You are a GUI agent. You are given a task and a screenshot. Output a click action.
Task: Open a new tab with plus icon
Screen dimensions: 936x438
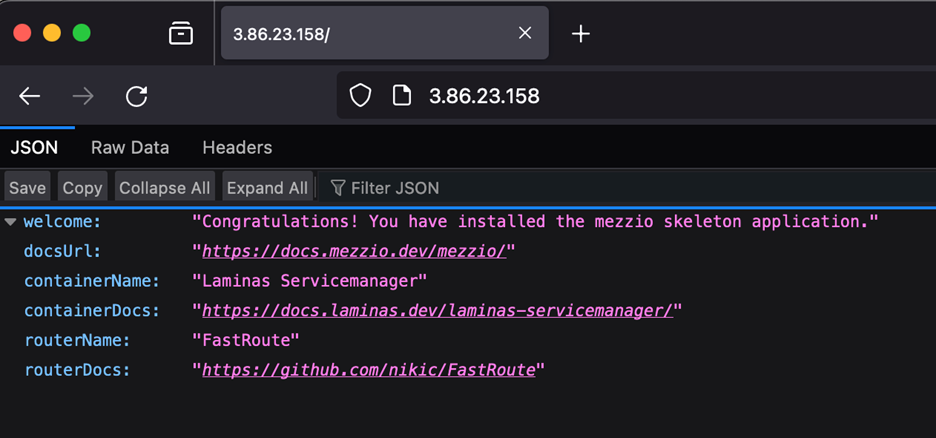pyautogui.click(x=581, y=33)
